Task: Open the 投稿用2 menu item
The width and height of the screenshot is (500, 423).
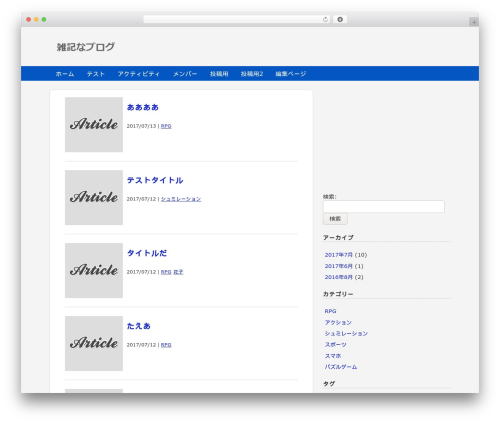Action: click(x=252, y=74)
